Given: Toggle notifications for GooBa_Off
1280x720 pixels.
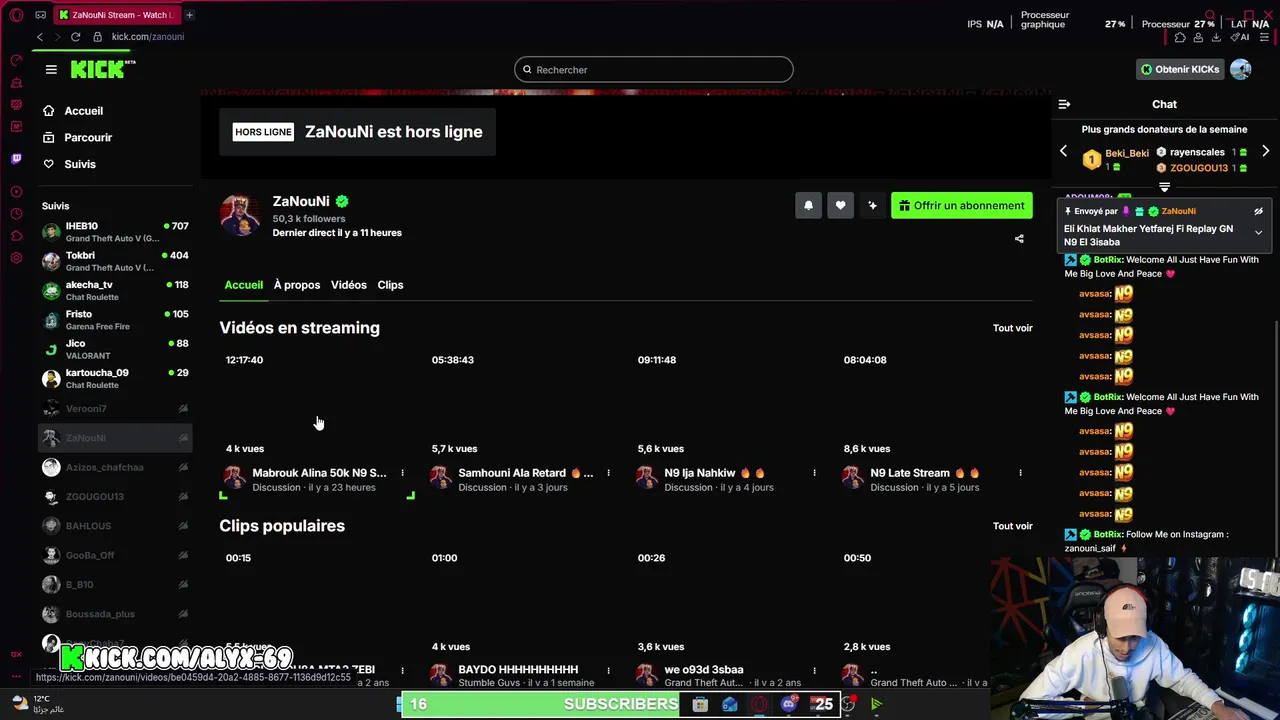Looking at the screenshot, I should (x=183, y=555).
